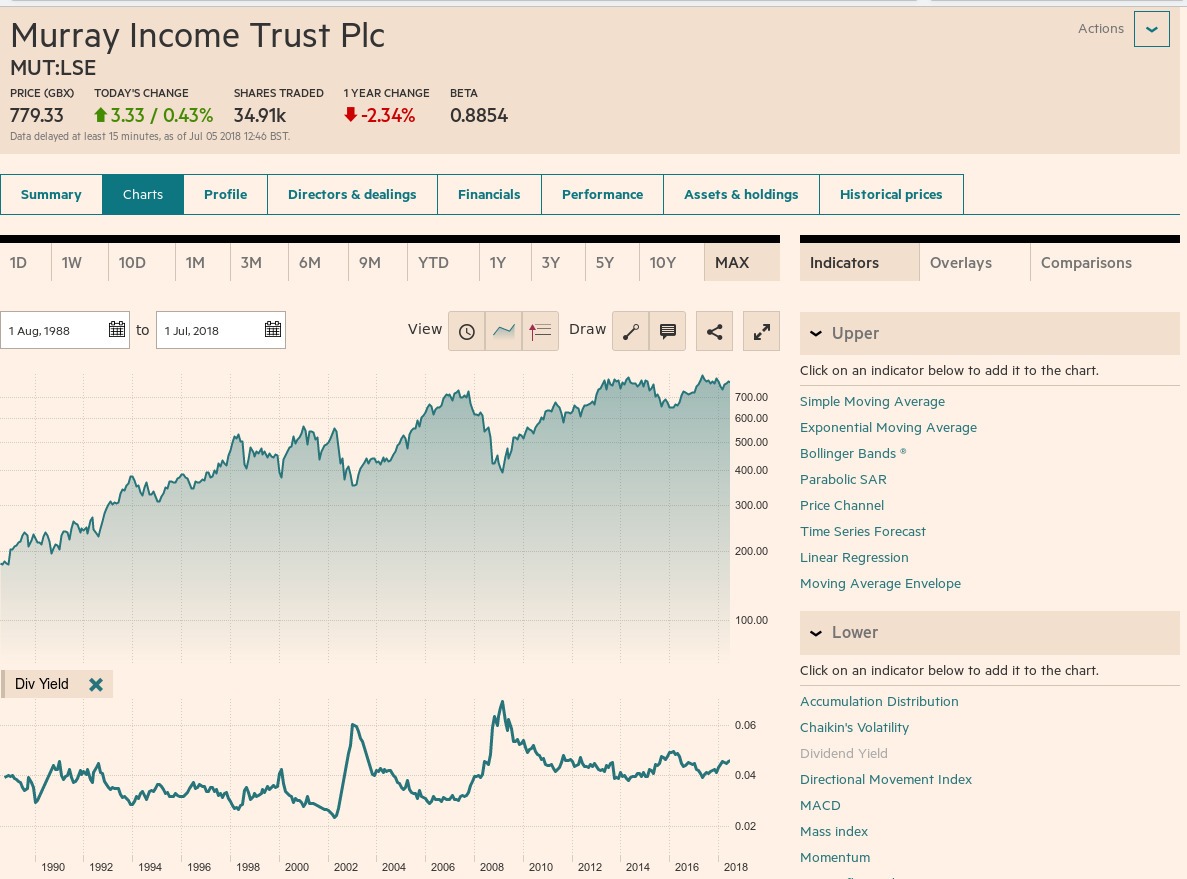Set chart range to 1W

pos(72,263)
